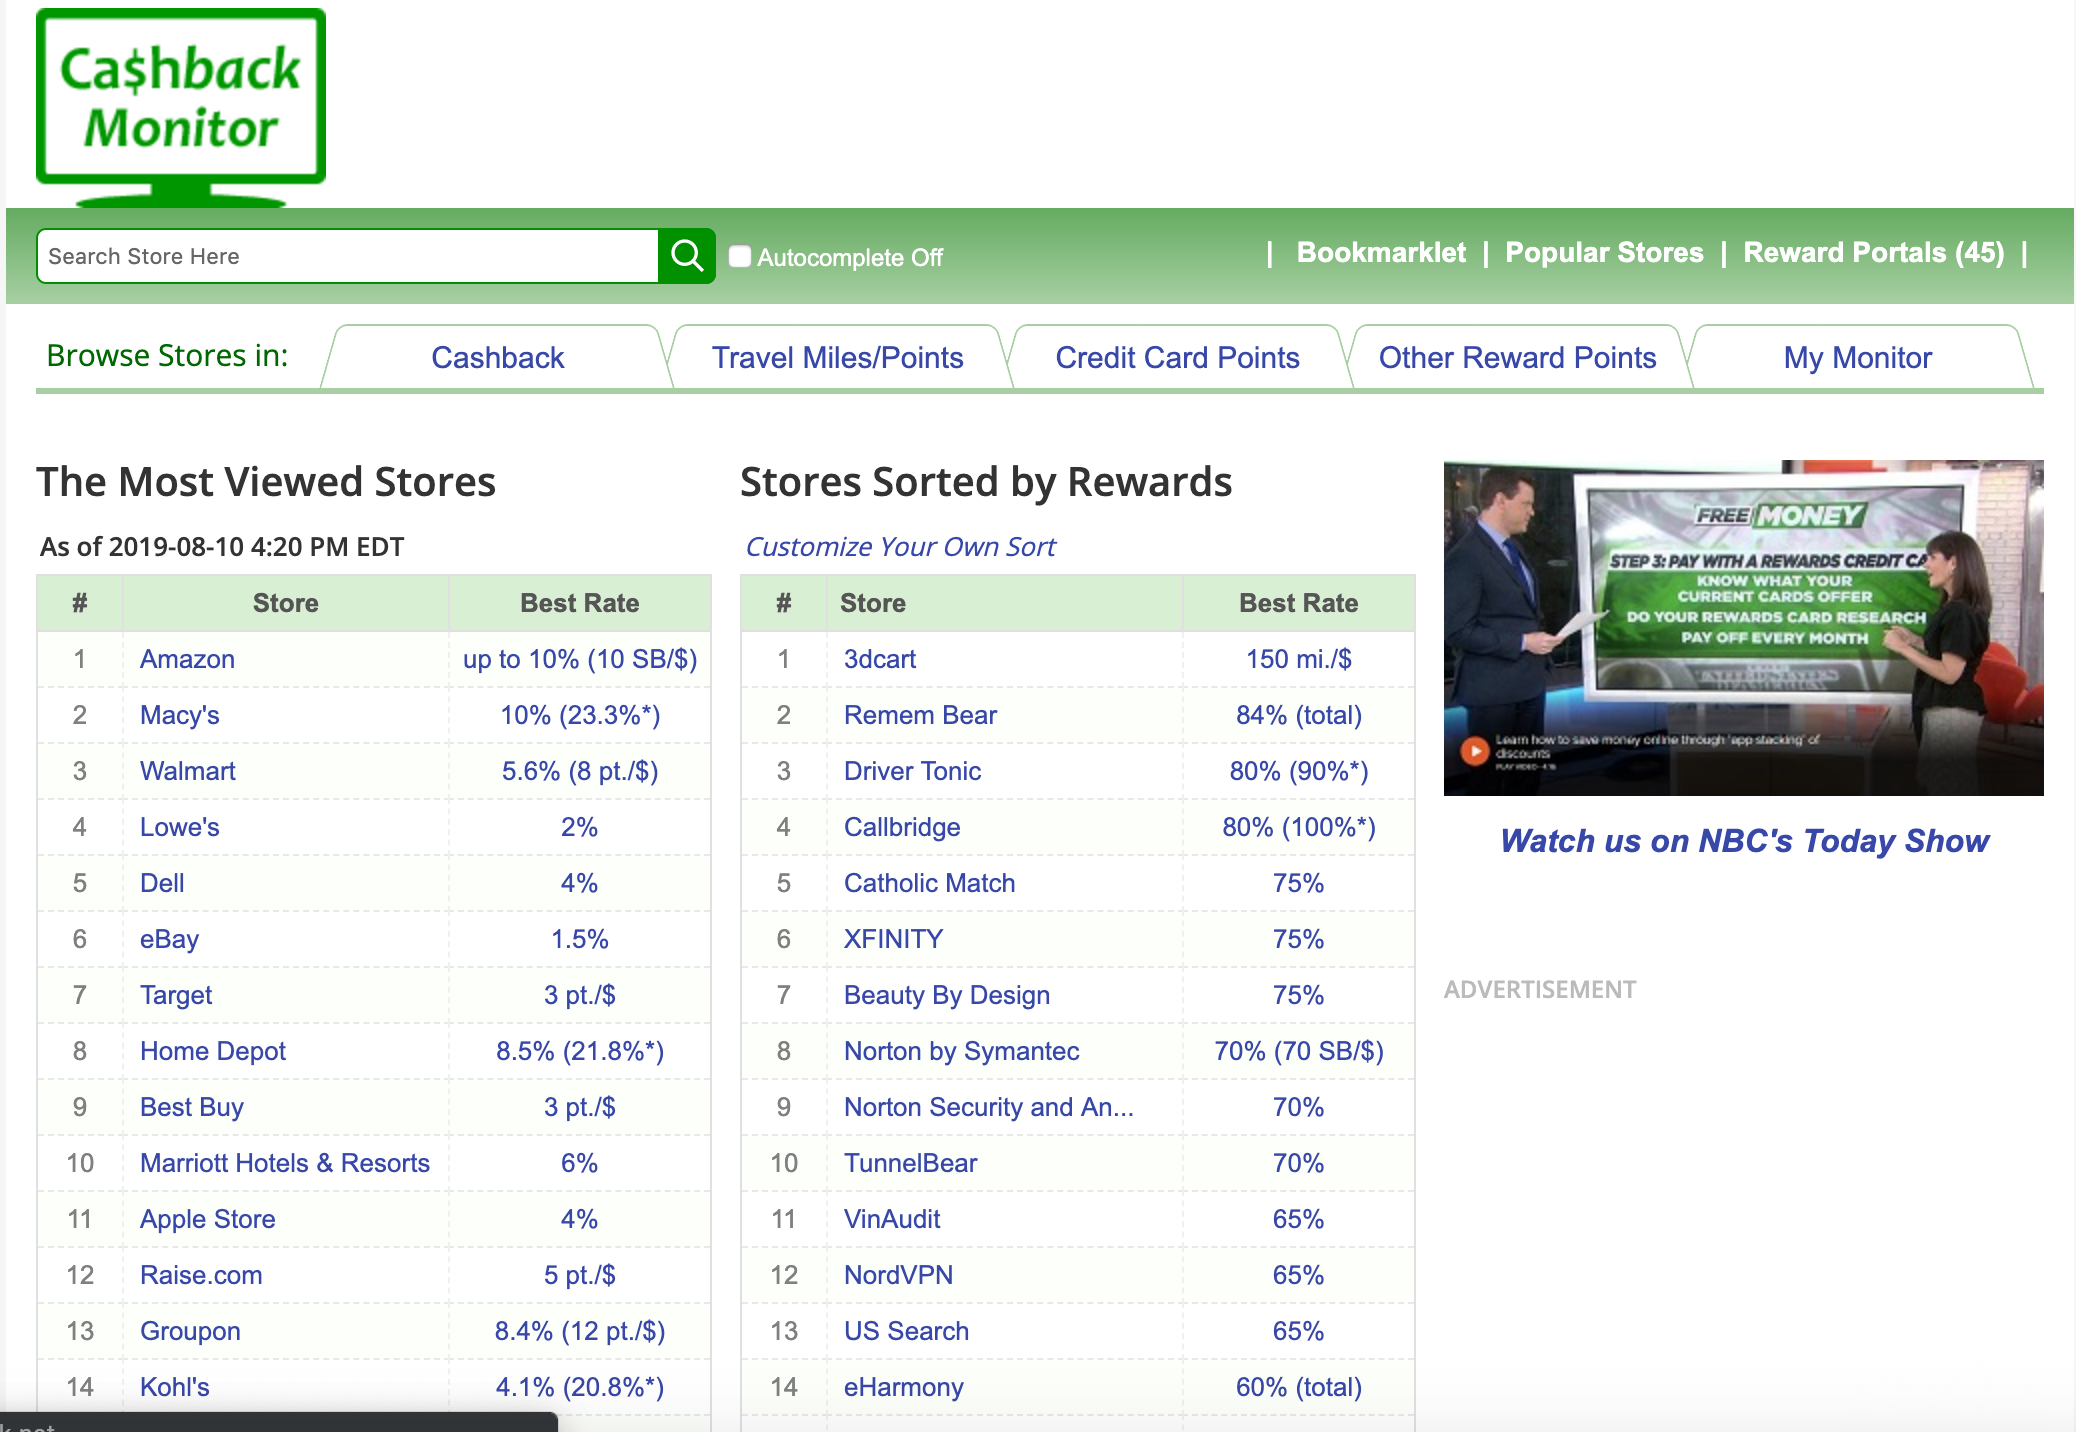The height and width of the screenshot is (1432, 2076).
Task: Open the Catholic Match store link
Action: 929,883
